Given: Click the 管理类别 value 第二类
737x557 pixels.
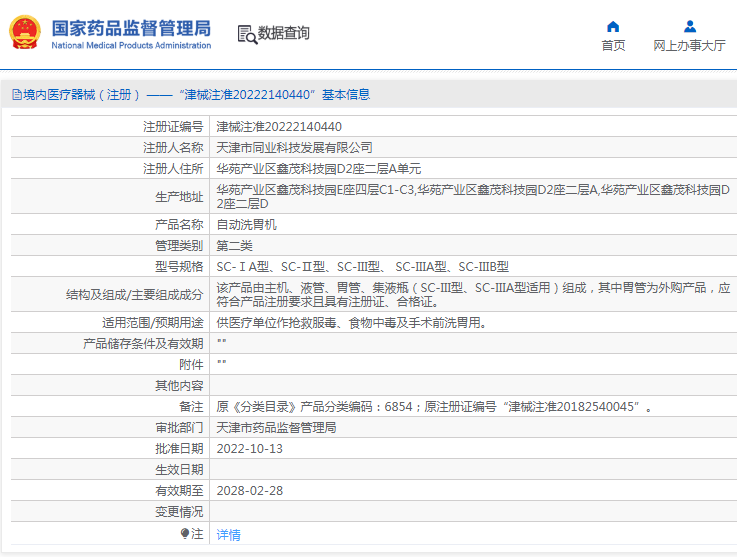Looking at the screenshot, I should (x=235, y=246).
